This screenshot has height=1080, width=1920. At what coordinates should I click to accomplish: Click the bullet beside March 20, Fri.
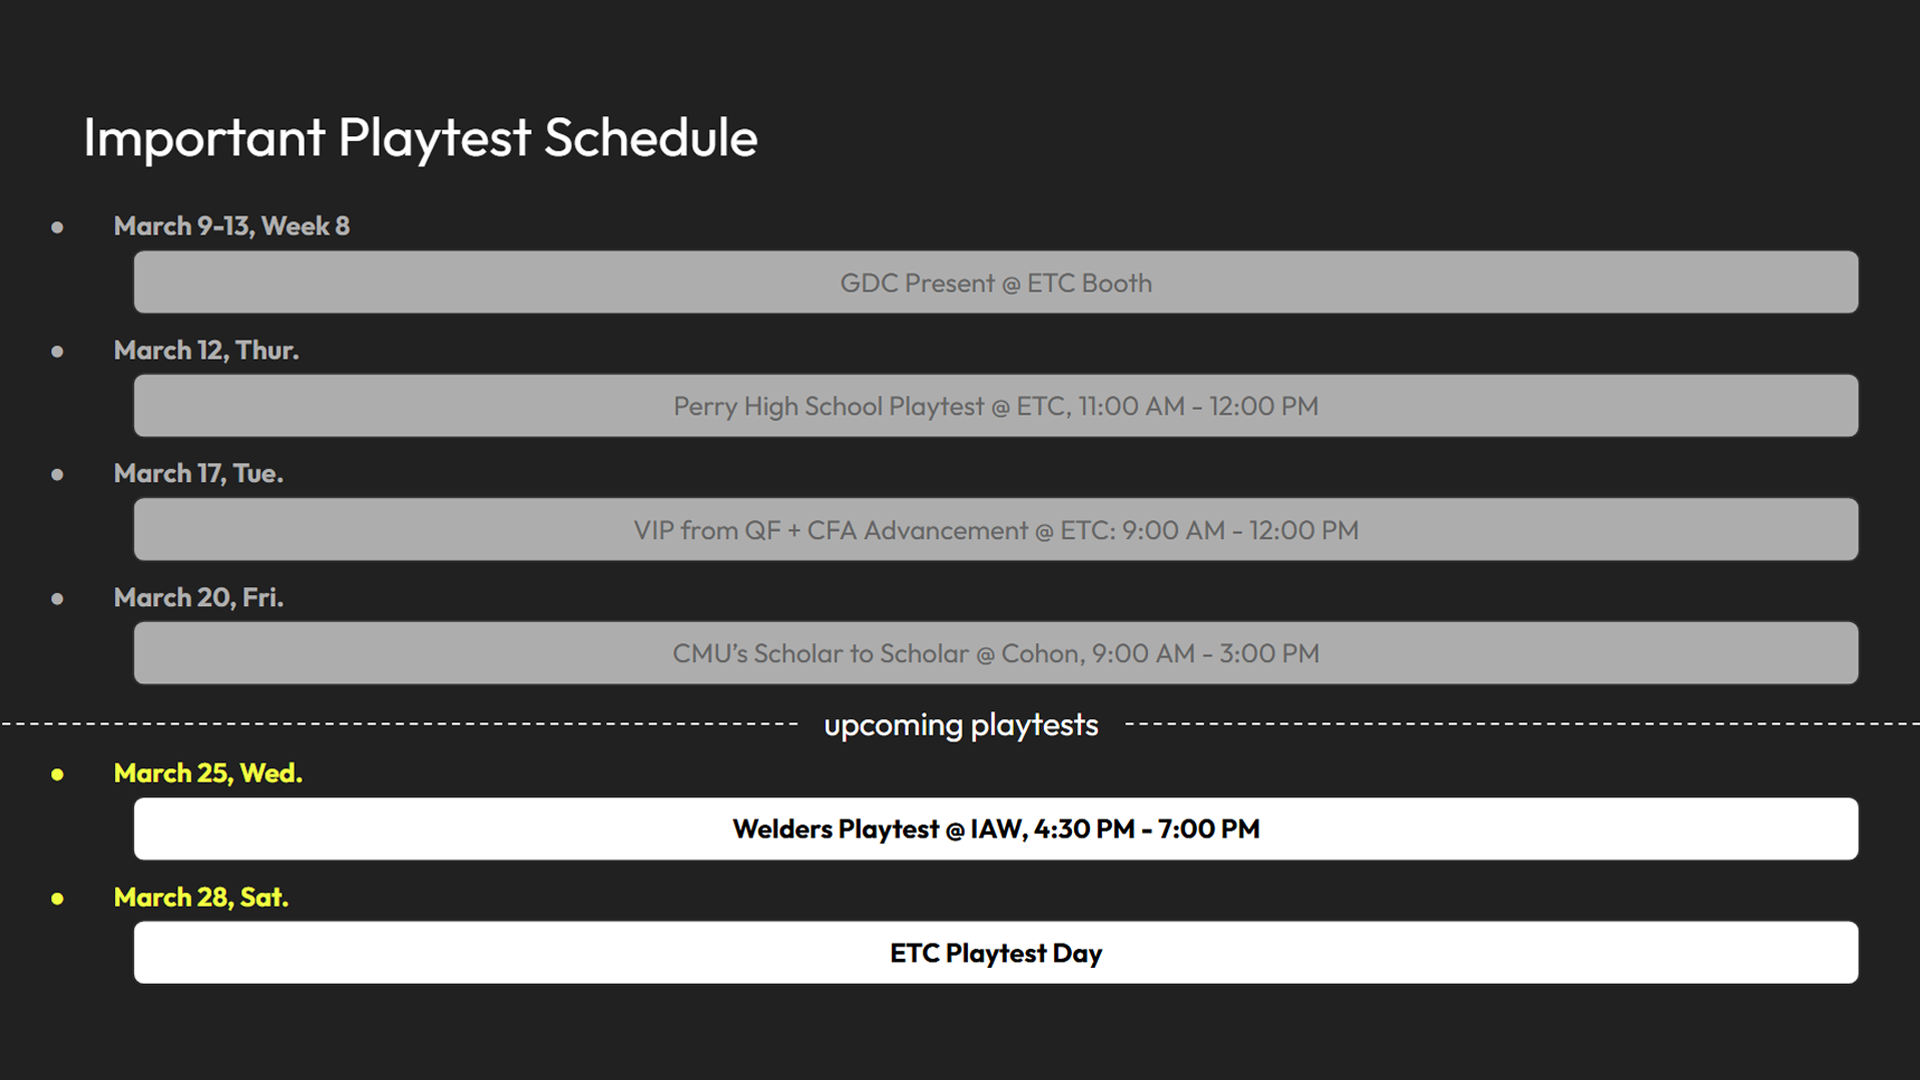[57, 599]
